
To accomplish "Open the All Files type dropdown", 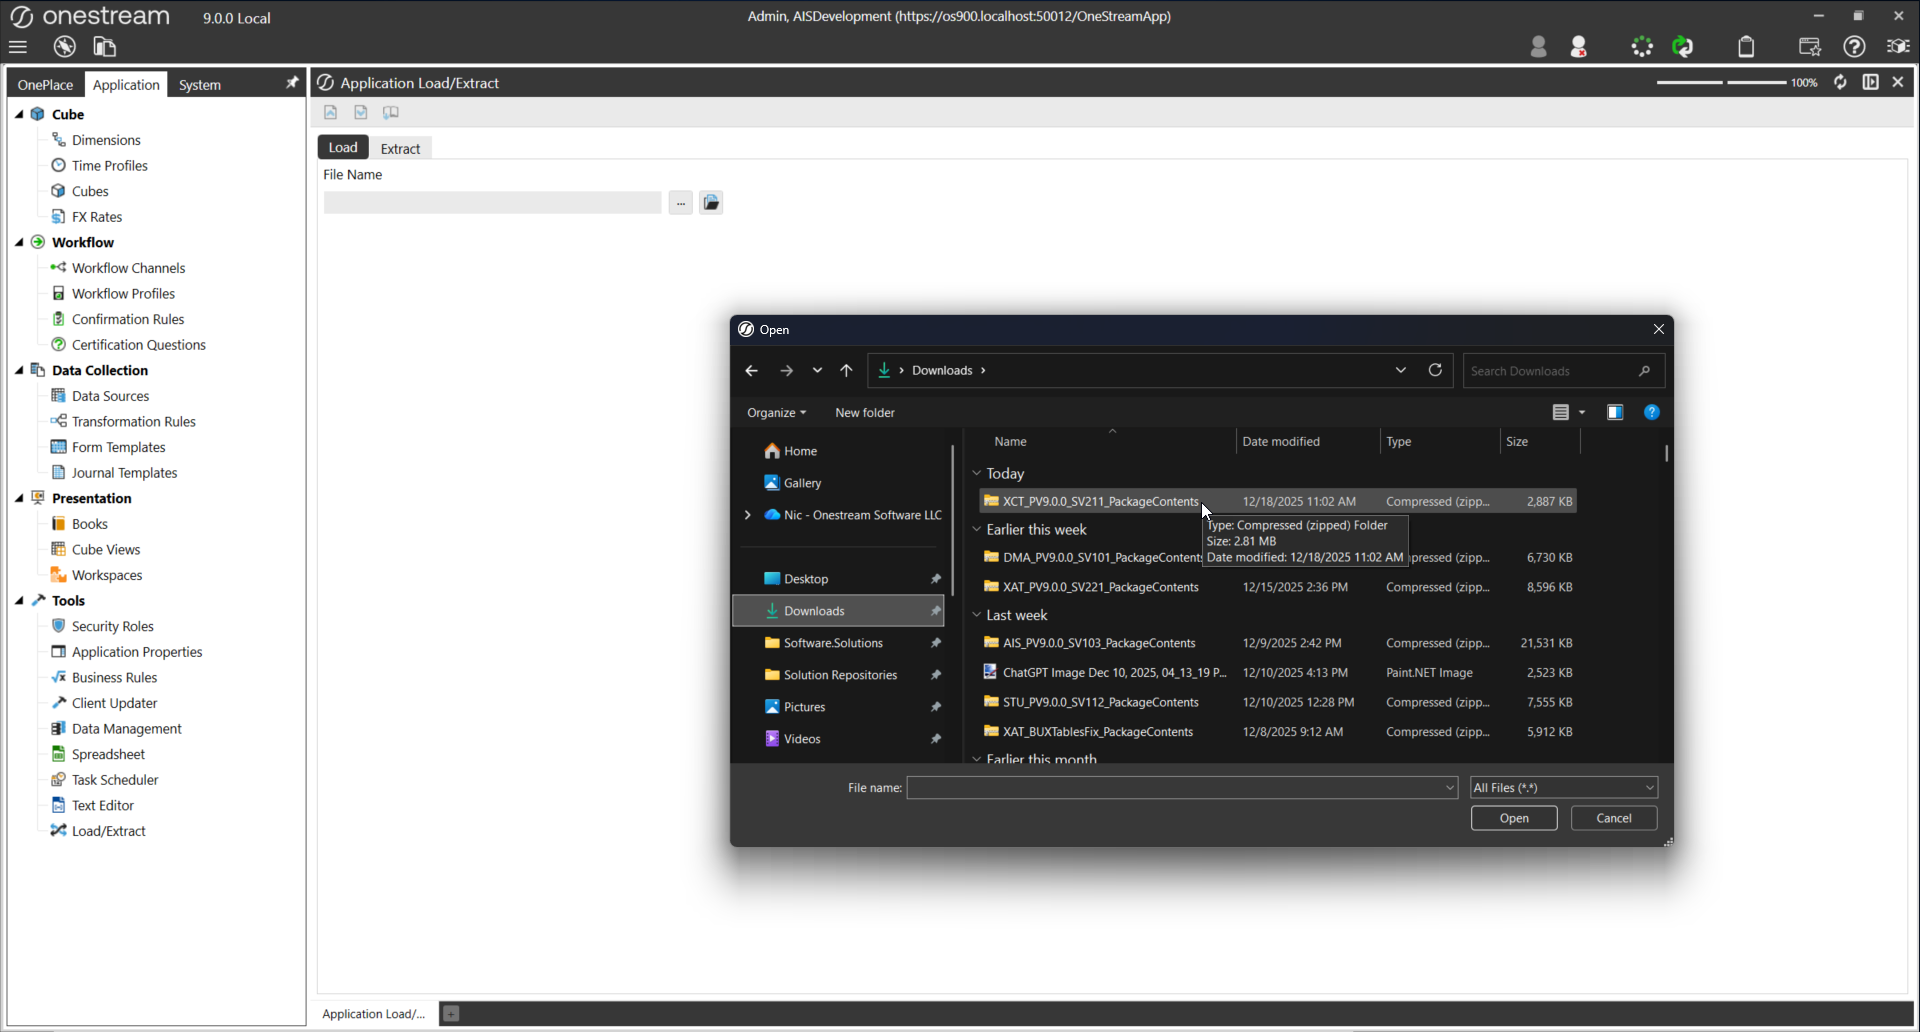I will coord(1563,788).
